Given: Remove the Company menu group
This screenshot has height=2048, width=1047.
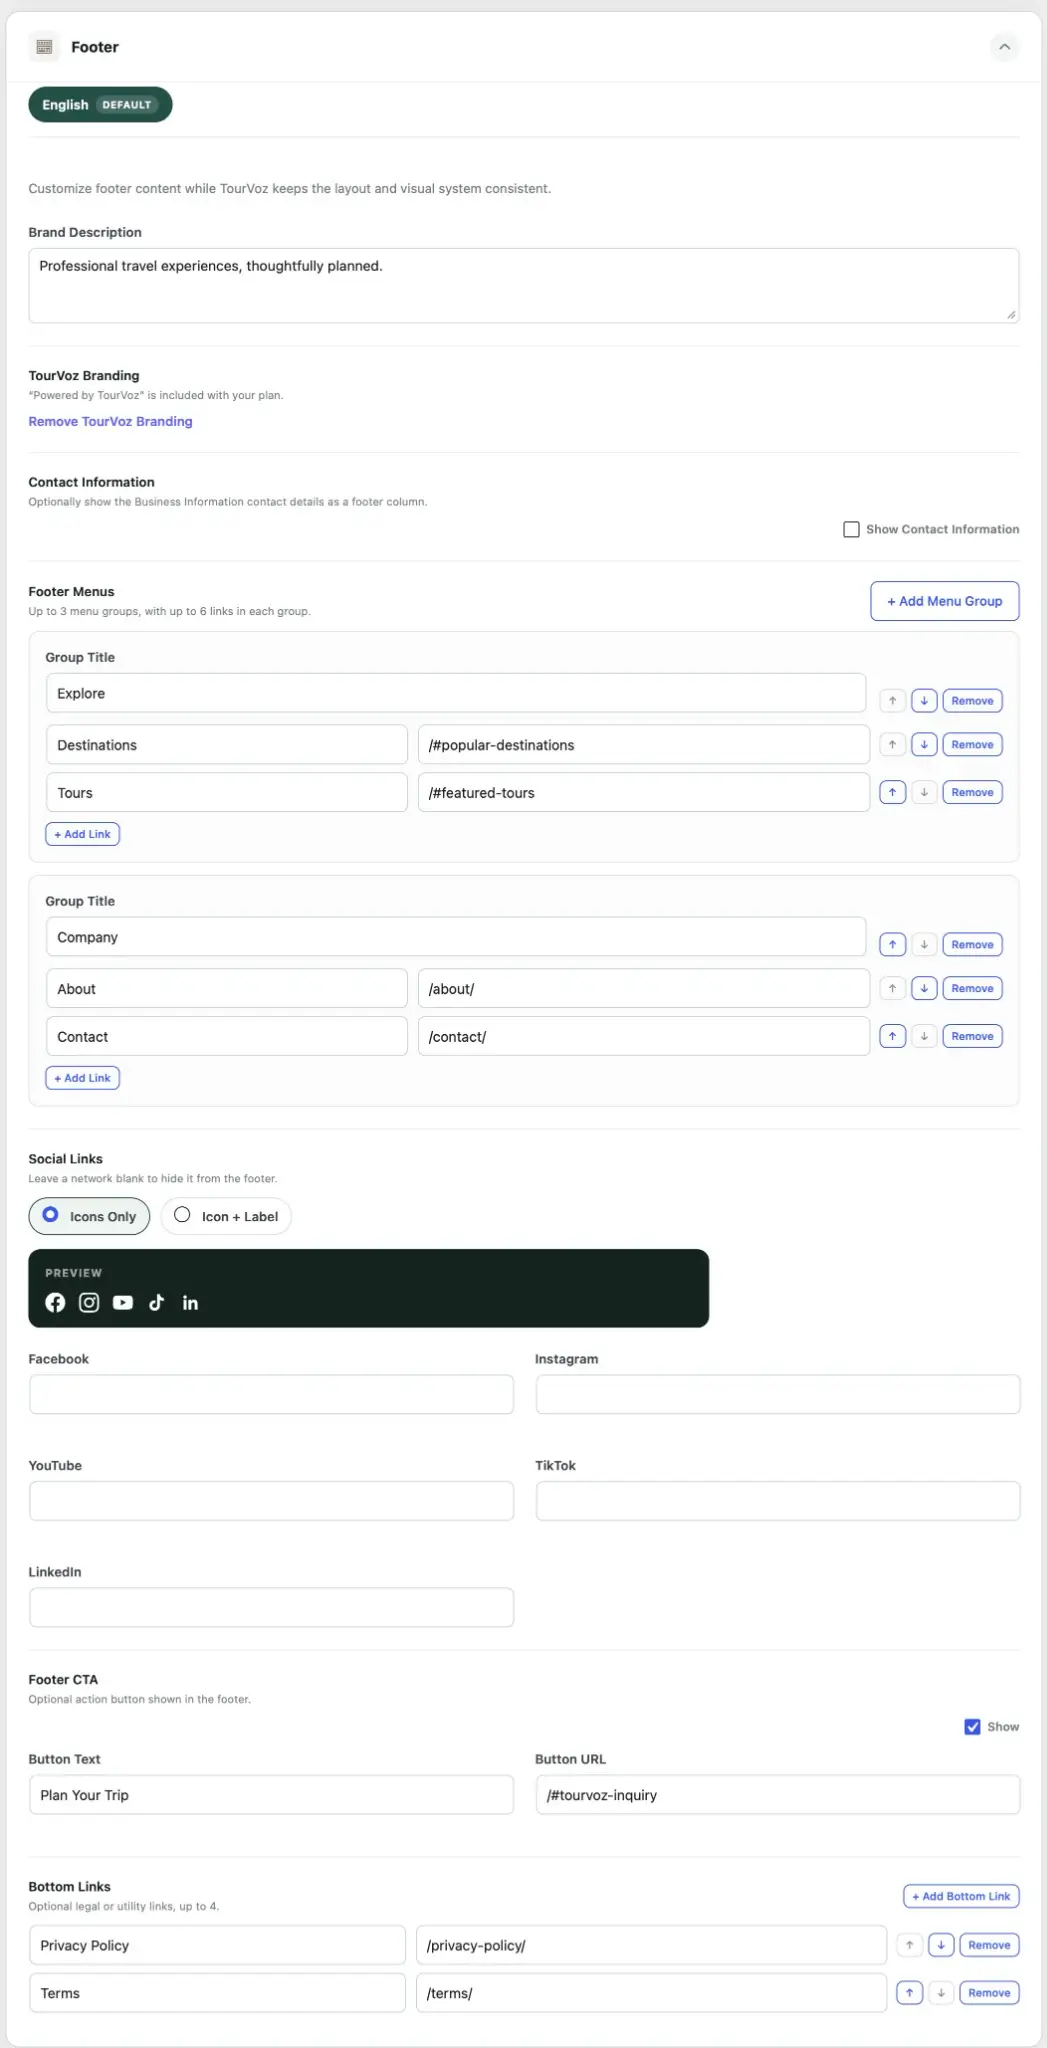Looking at the screenshot, I should [x=972, y=945].
